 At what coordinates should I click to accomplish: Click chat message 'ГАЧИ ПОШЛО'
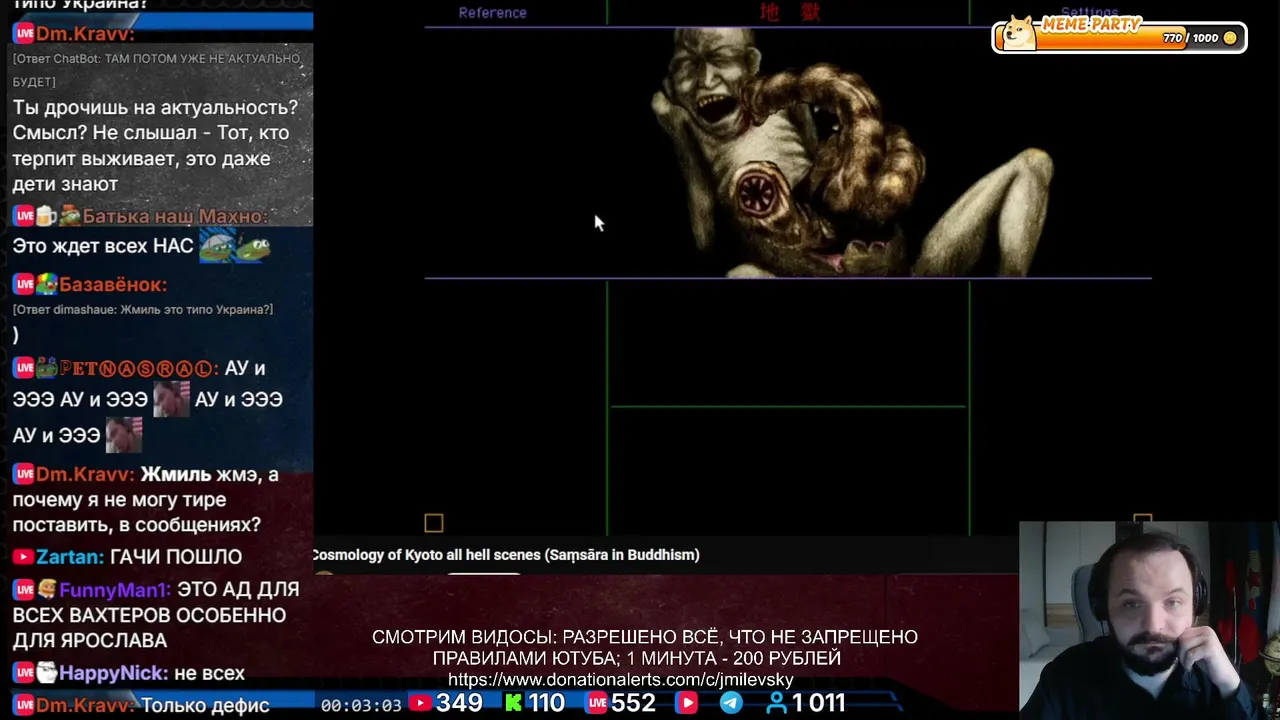[176, 557]
